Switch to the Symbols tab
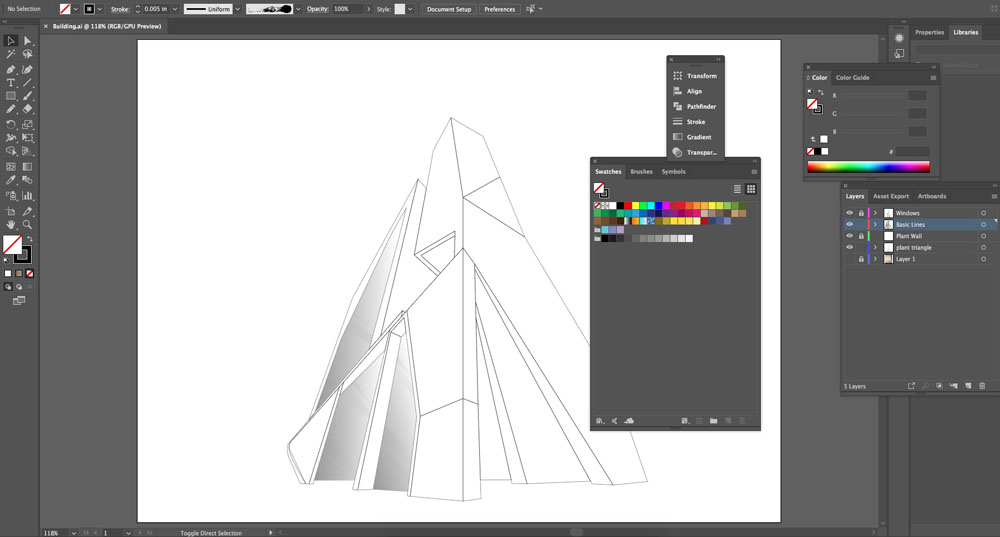The height and width of the screenshot is (537, 1000). tap(673, 172)
